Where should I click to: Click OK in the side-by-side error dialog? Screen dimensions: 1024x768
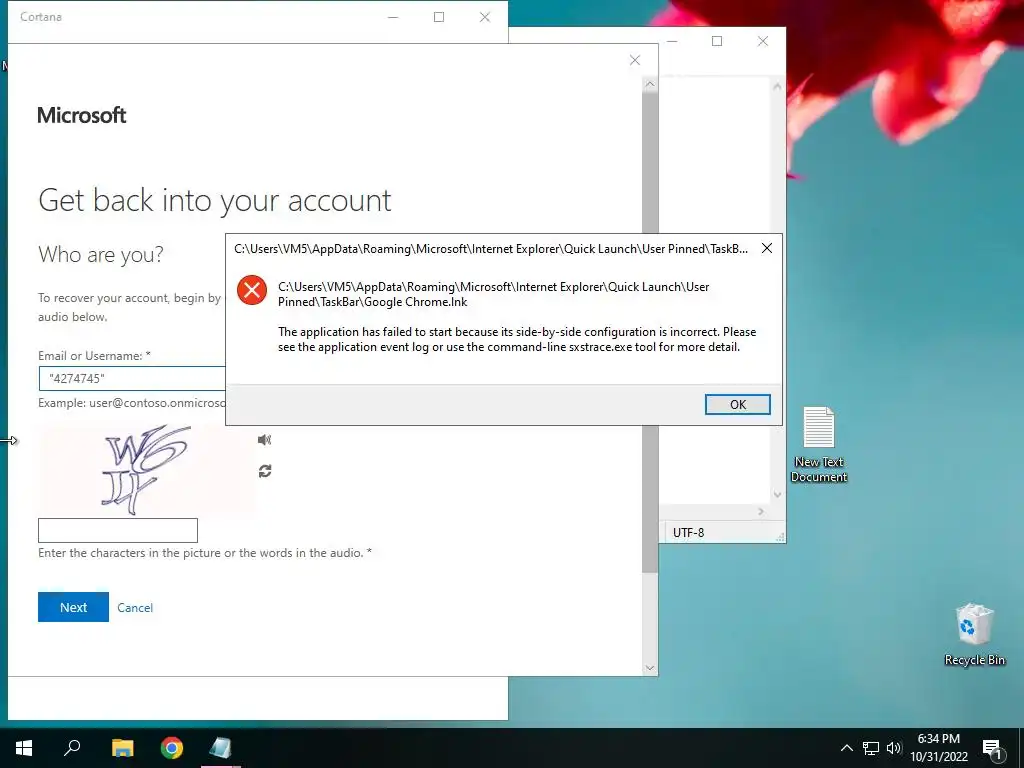coord(737,404)
